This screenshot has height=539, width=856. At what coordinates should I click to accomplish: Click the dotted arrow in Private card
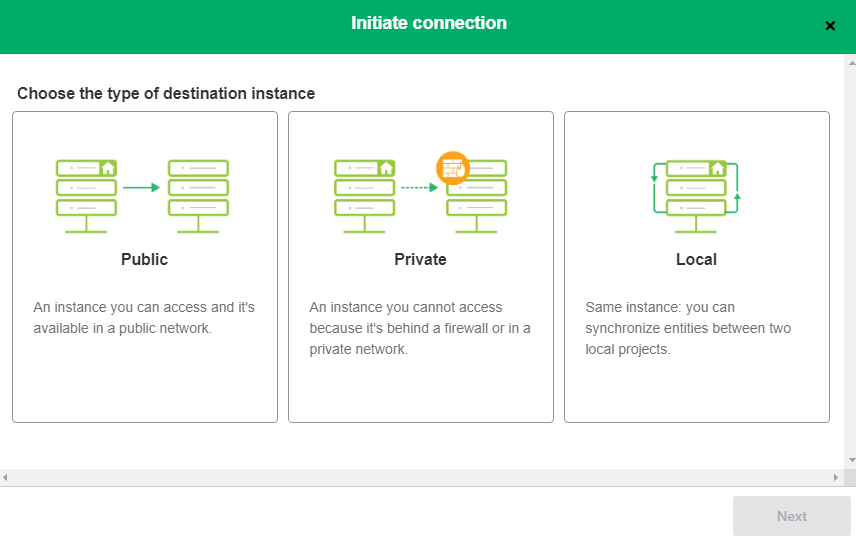tap(419, 187)
